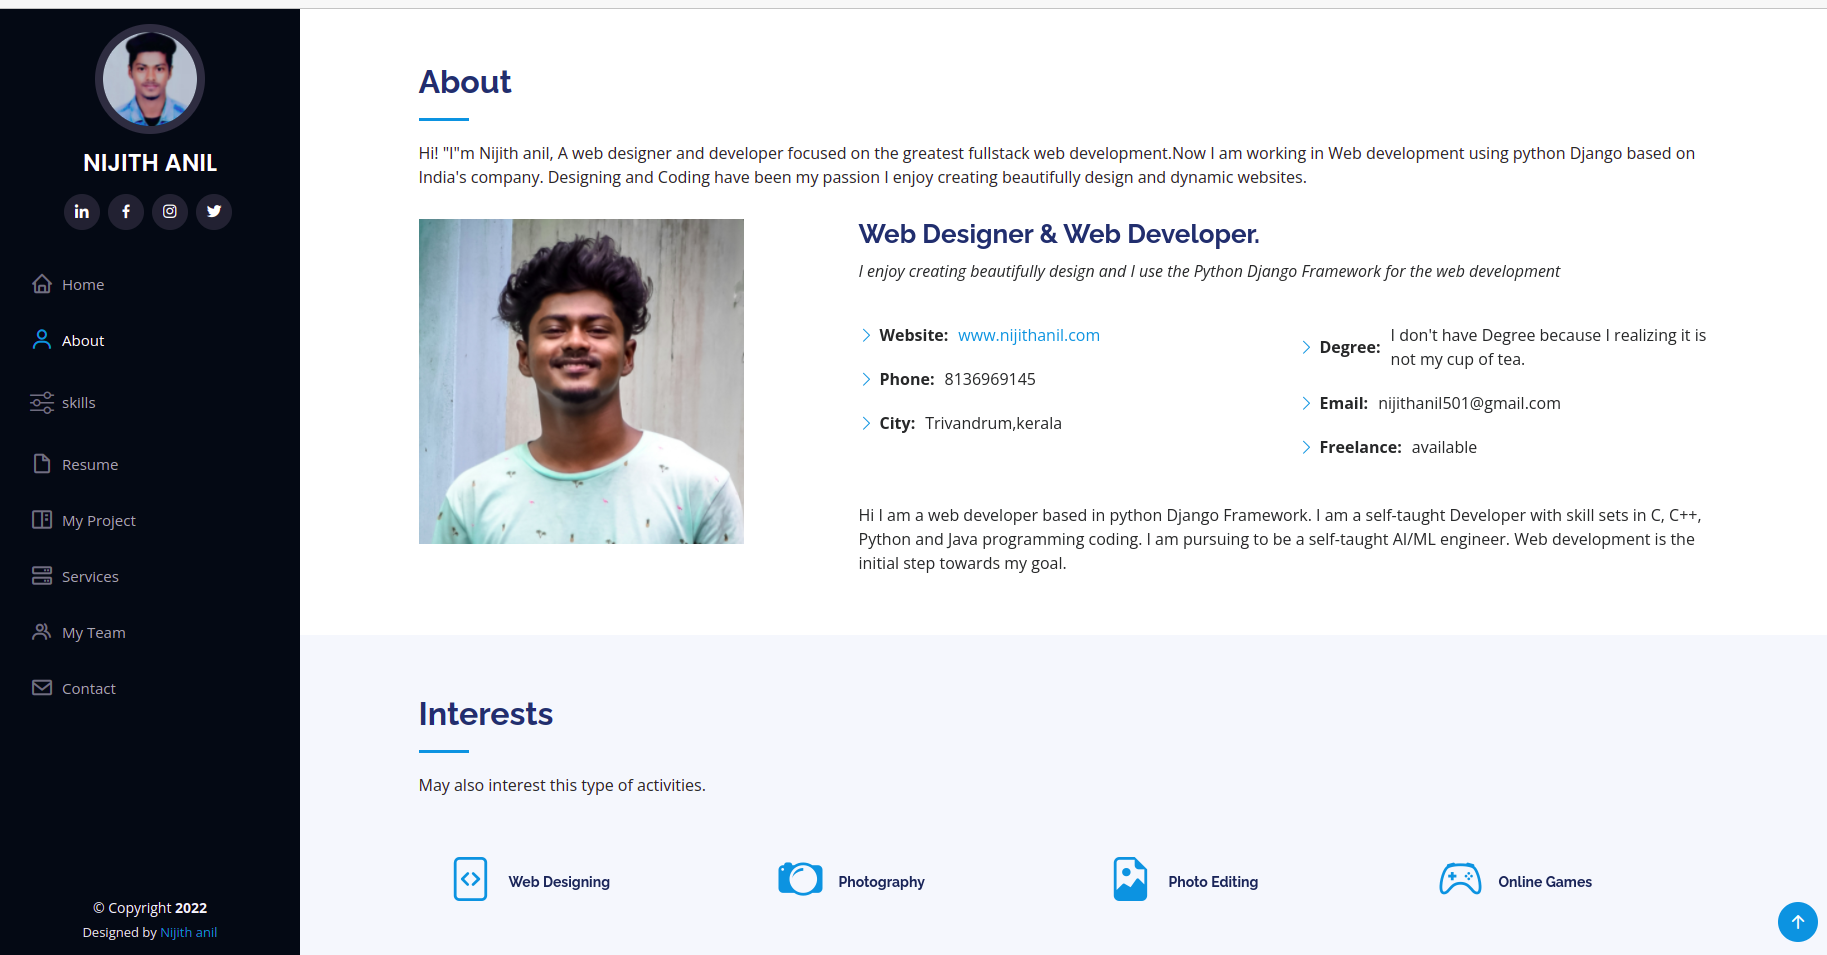This screenshot has height=955, width=1827.
Task: Click Nijith's portrait photo in the About section
Action: (x=581, y=381)
